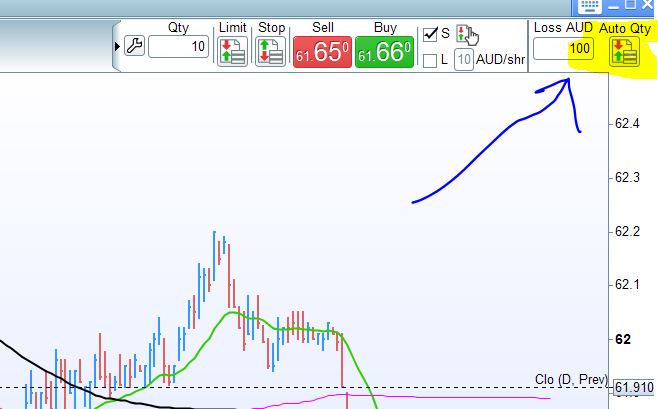Viewport: 658px width, 409px height.
Task: Click the green Buy 61.66 button
Action: 384,52
